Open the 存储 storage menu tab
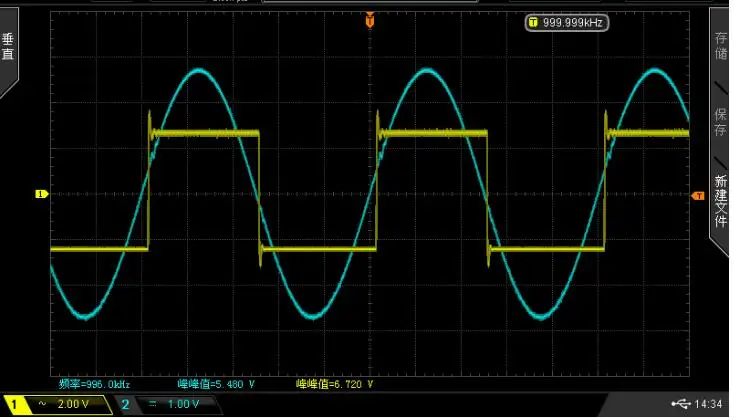This screenshot has height=418, width=734. pos(721,45)
